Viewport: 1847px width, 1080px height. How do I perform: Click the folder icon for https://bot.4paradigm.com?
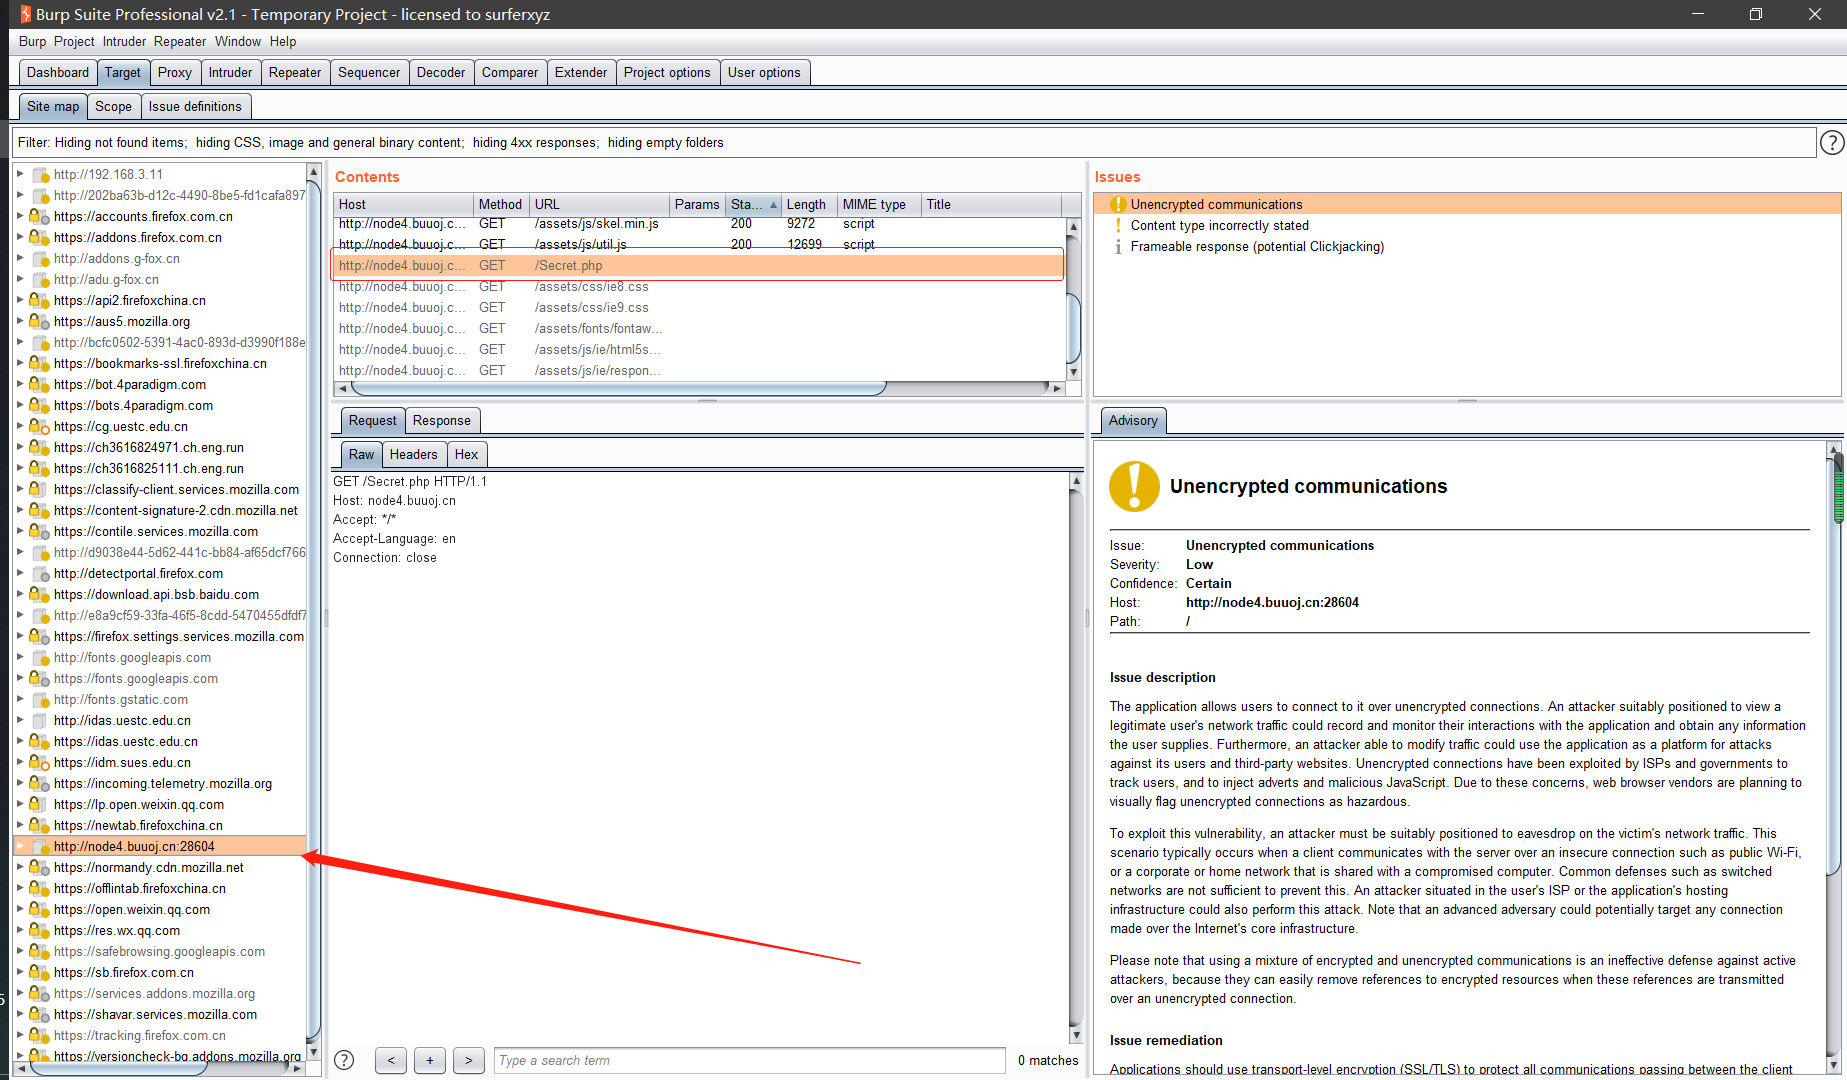point(39,384)
